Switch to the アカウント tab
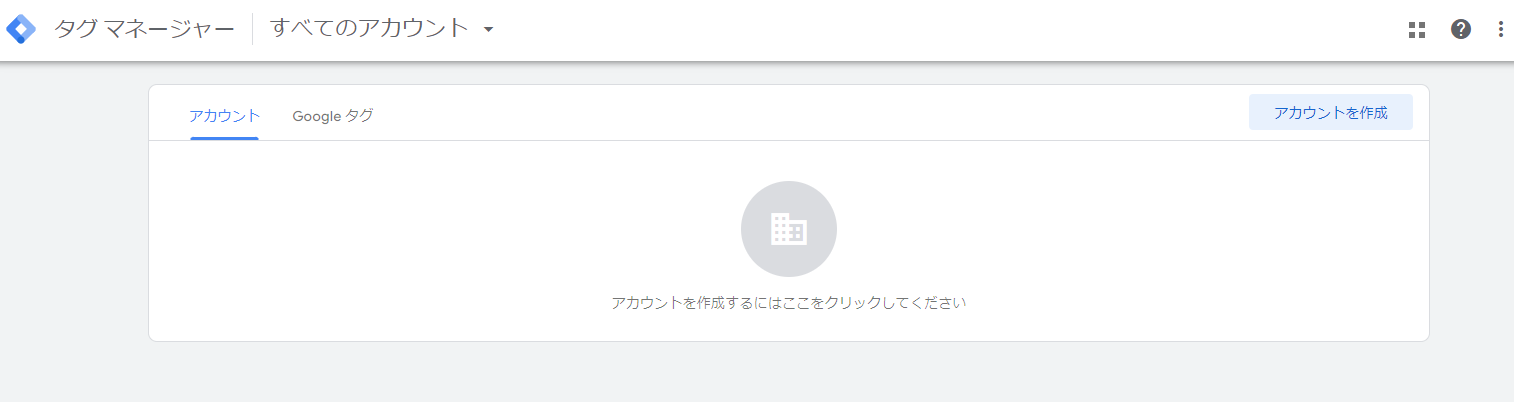This screenshot has height=402, width=1514. (x=225, y=115)
